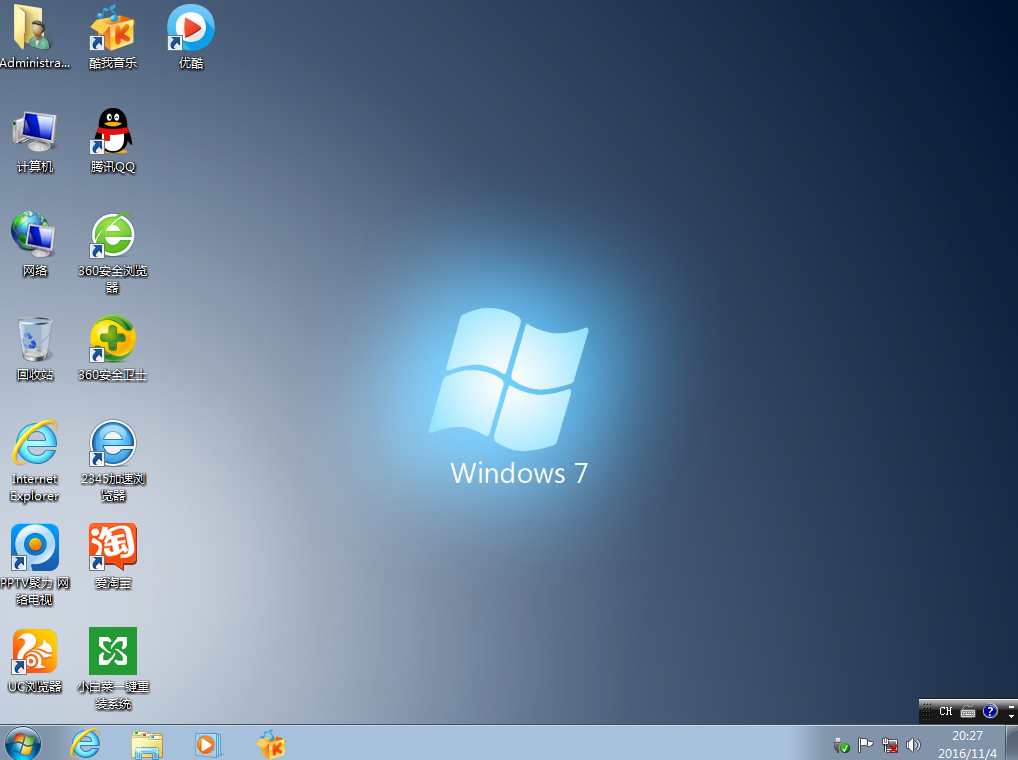Launch 360安全卫士 desktop shortcut

[x=112, y=349]
